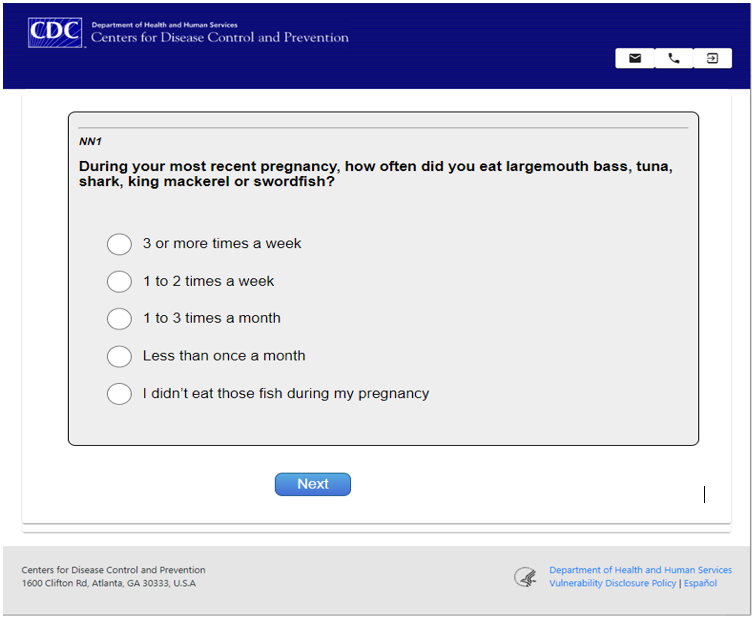Click the CDC Atlanta address in footer

[x=109, y=584]
